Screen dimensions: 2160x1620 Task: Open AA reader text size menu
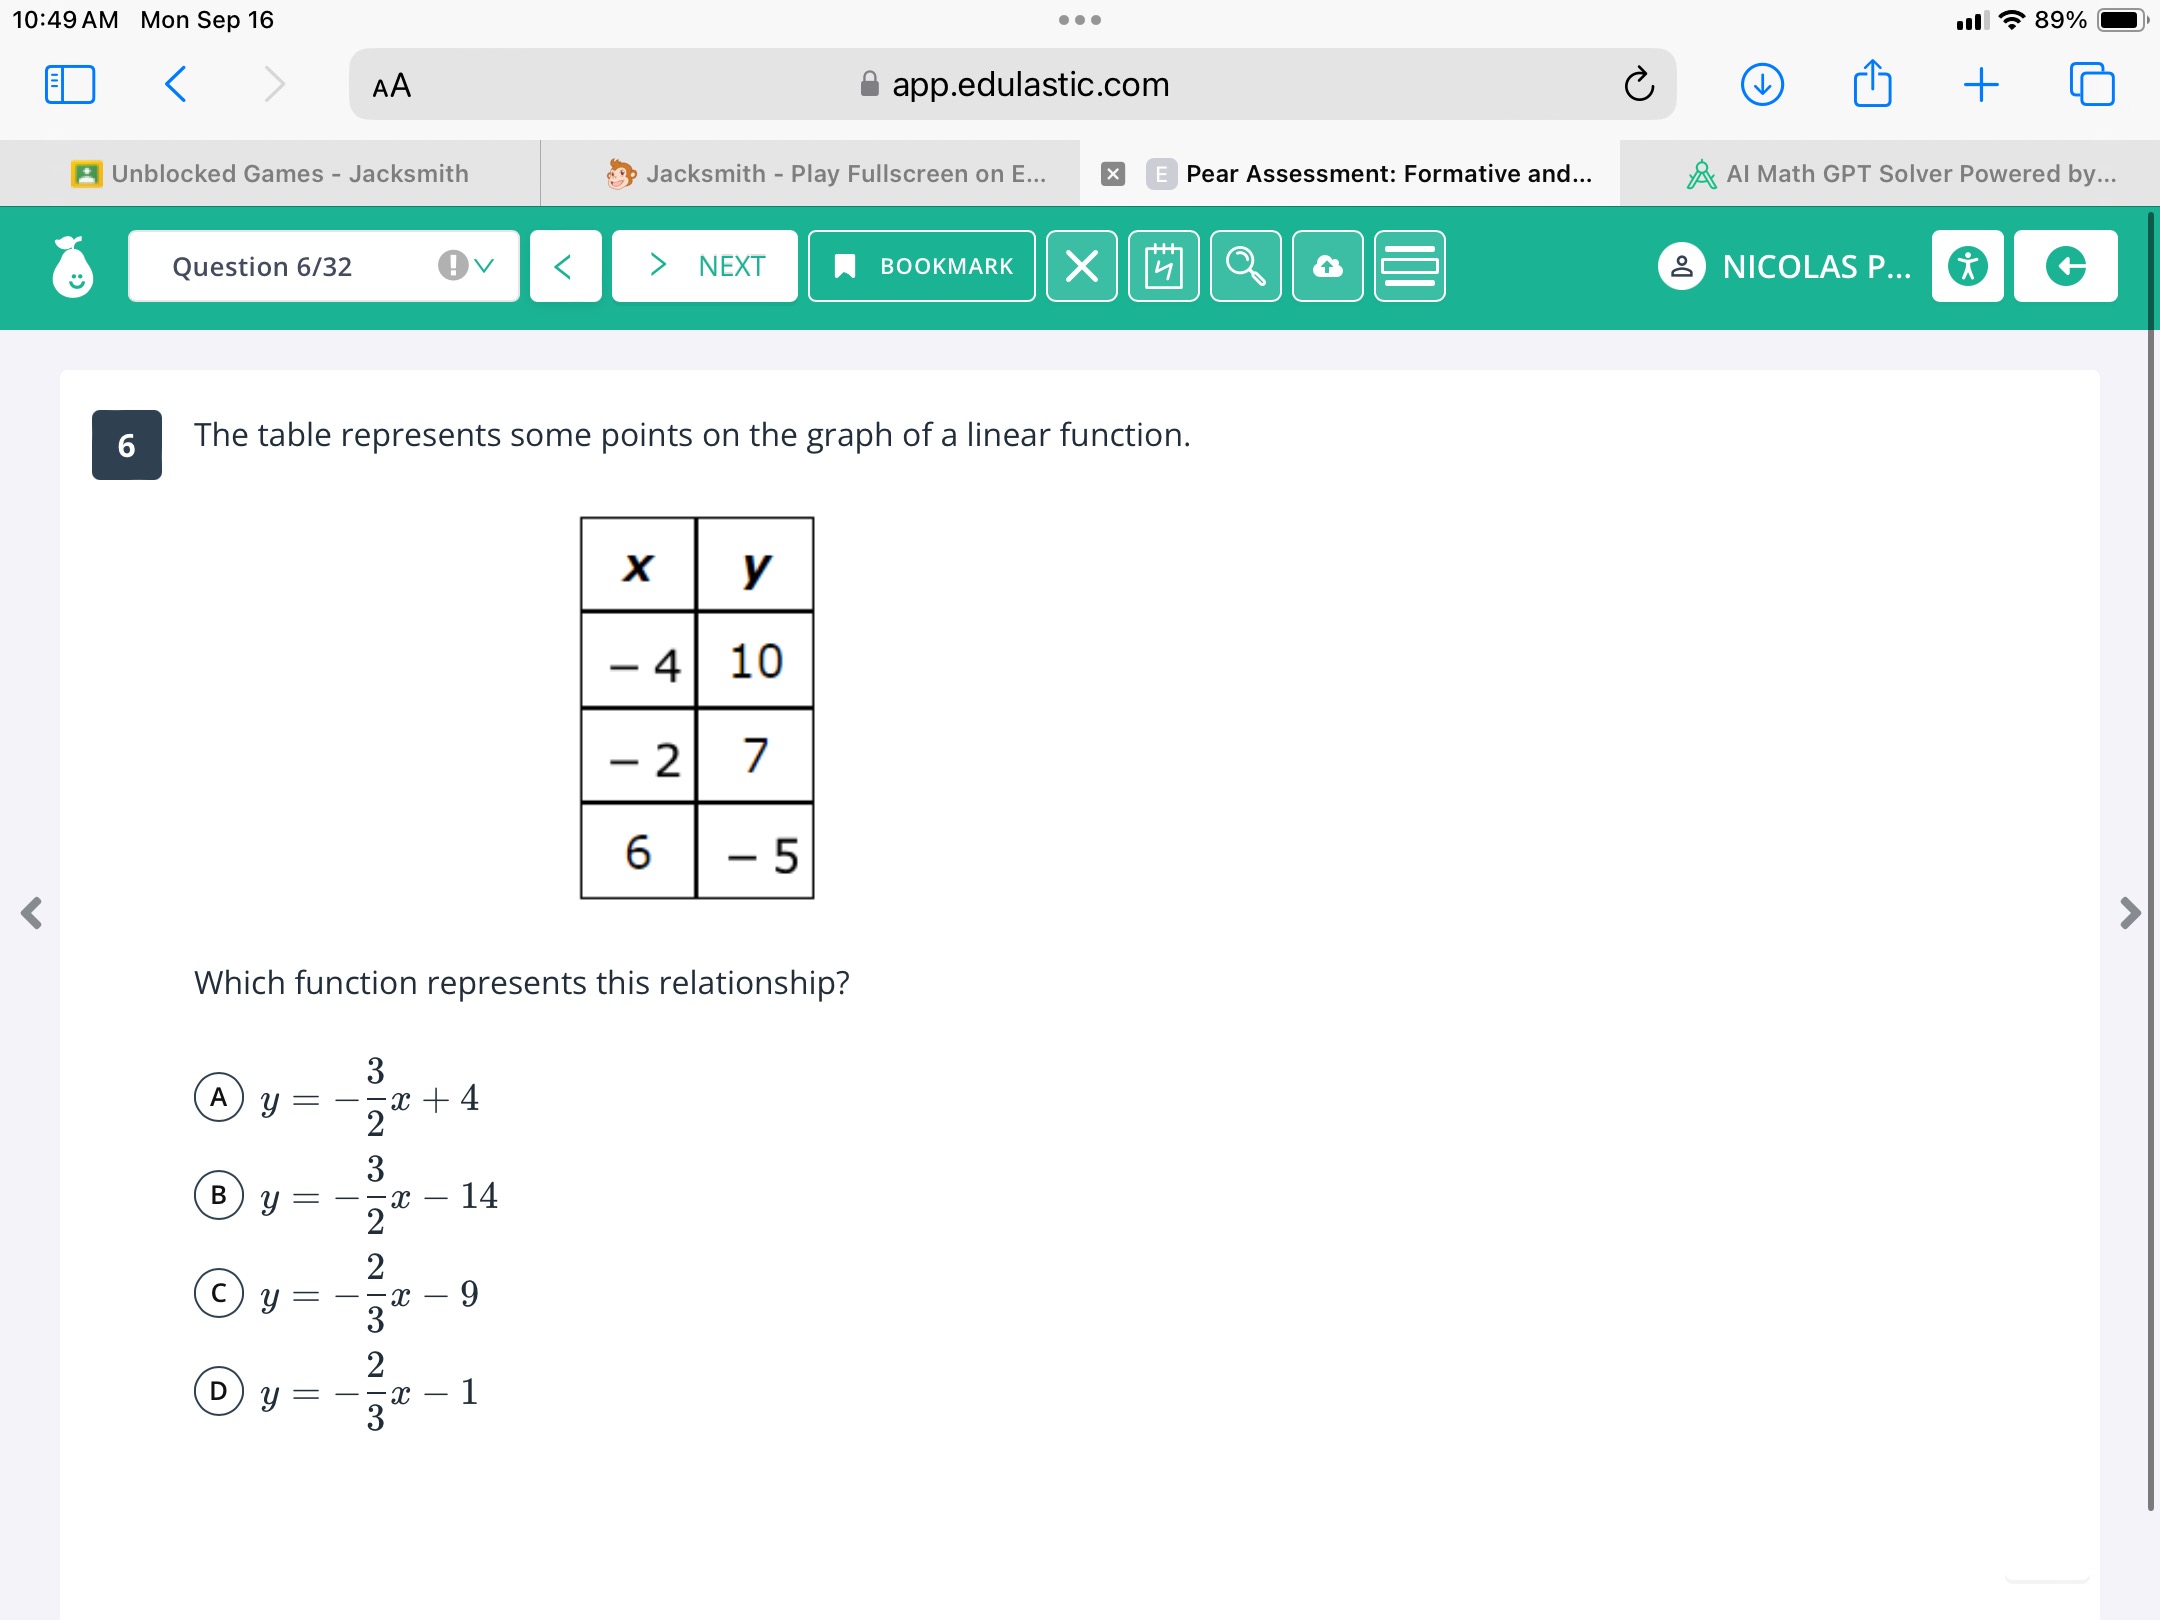391,86
